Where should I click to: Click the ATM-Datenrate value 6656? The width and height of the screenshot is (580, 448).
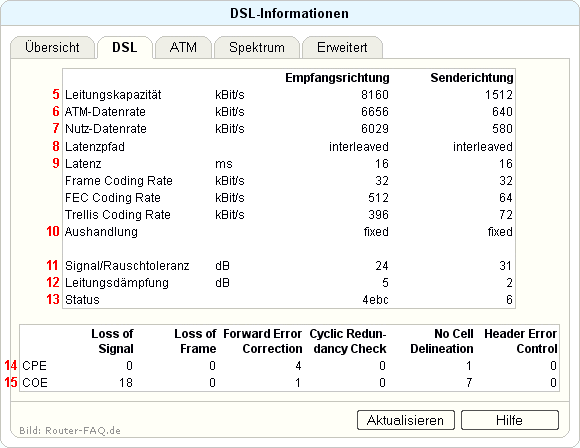375,112
